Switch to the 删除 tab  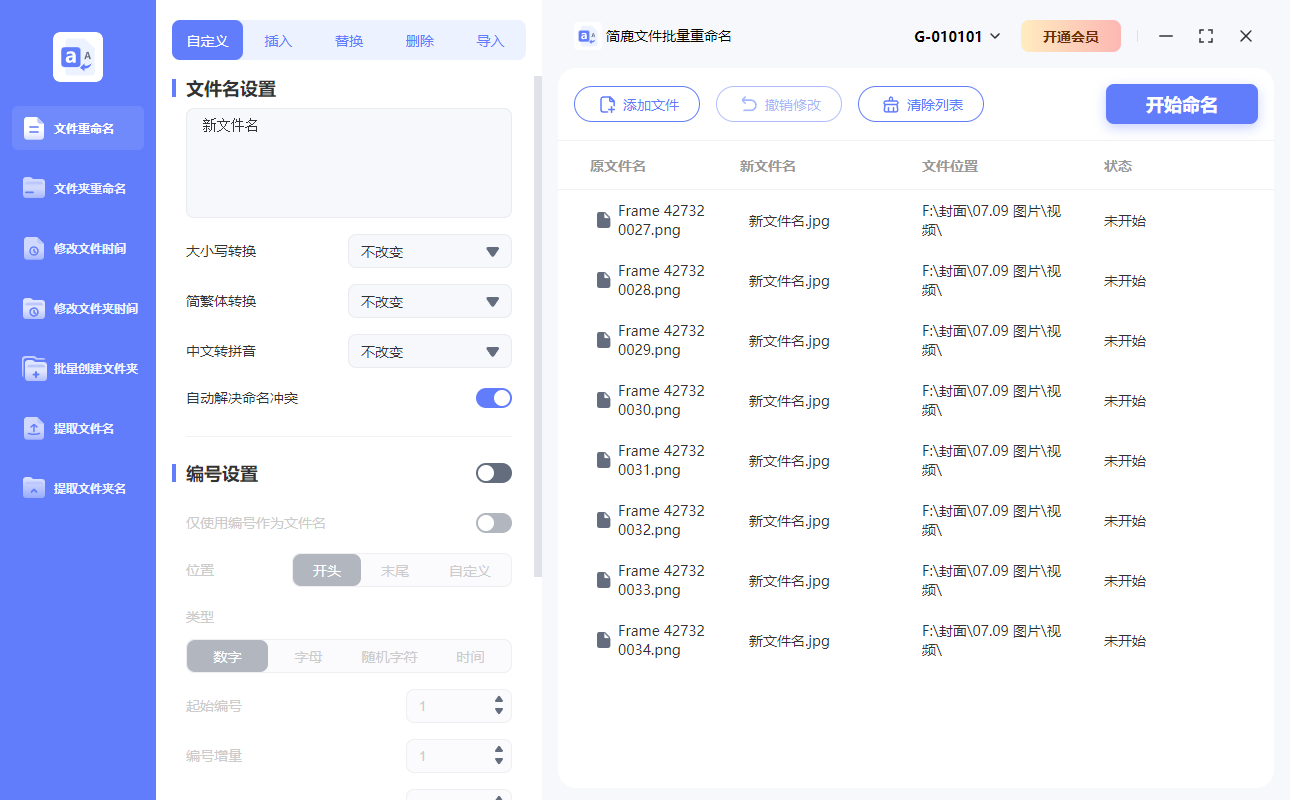420,41
